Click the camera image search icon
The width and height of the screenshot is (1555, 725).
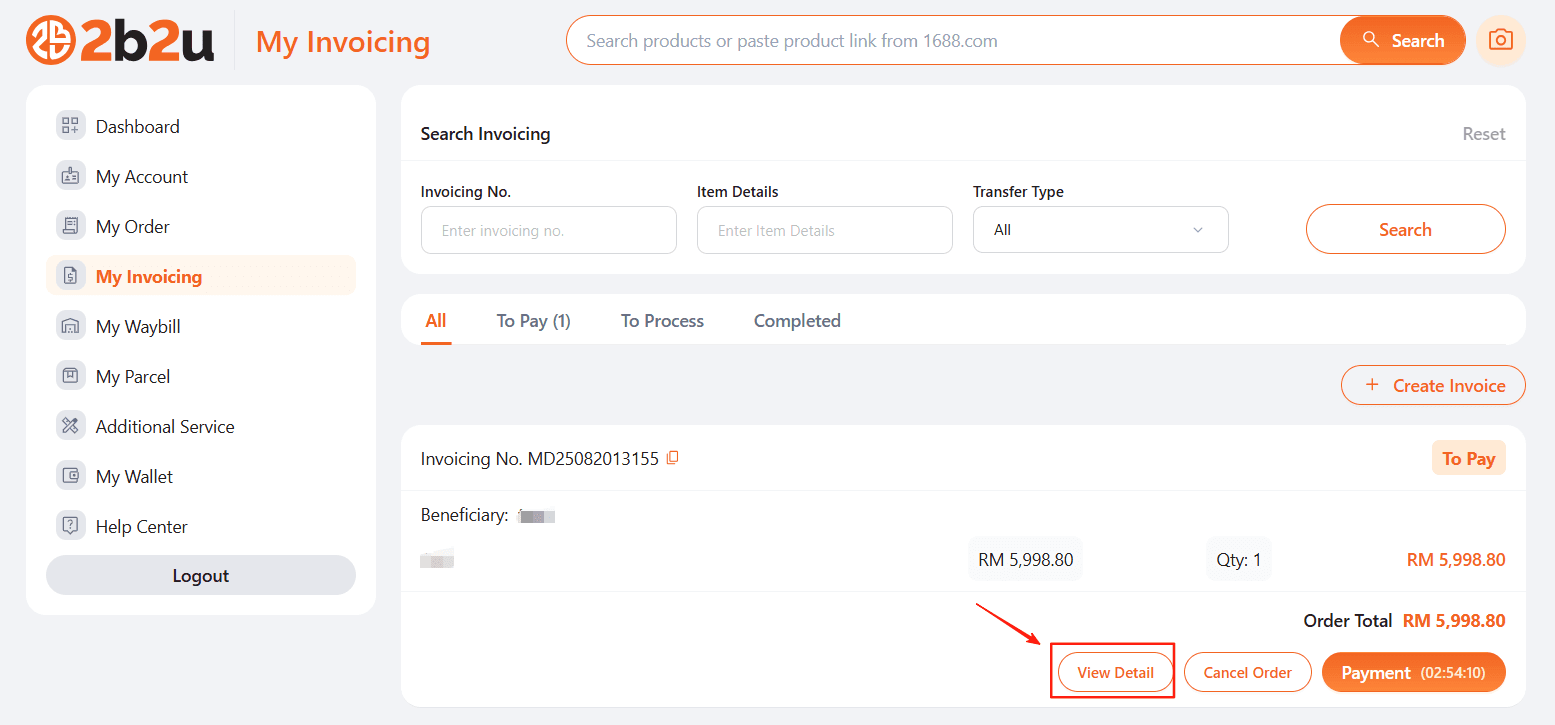coord(1500,41)
